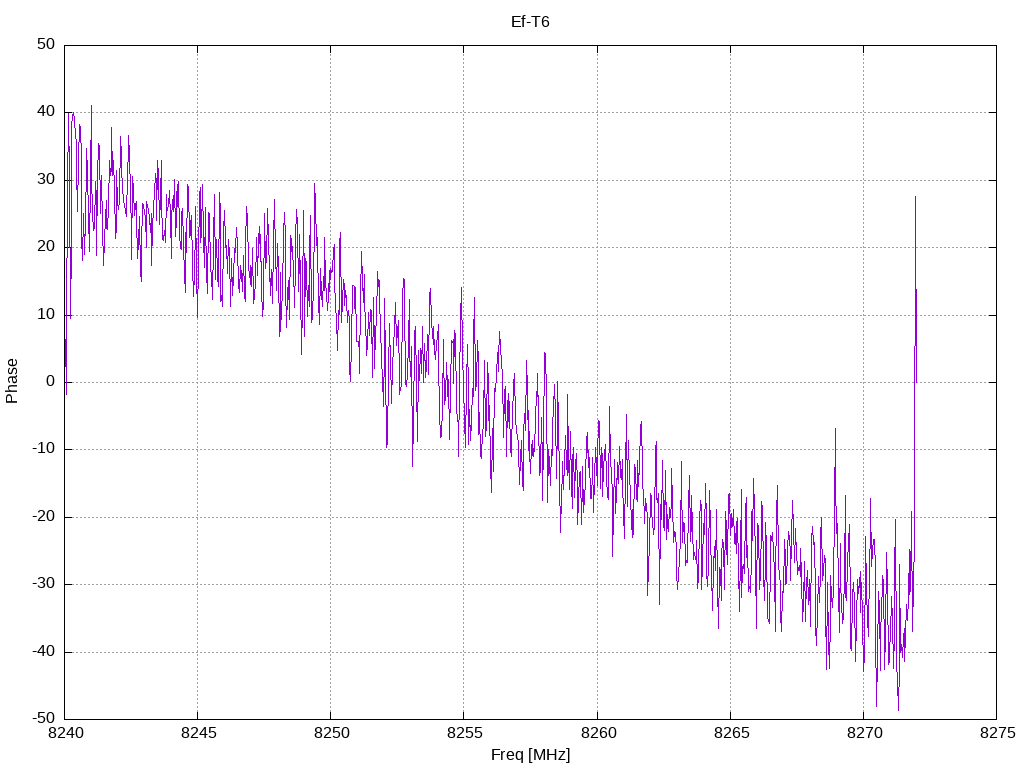Click the y-axis tick label 10
The image size is (1024, 768).
click(46, 314)
